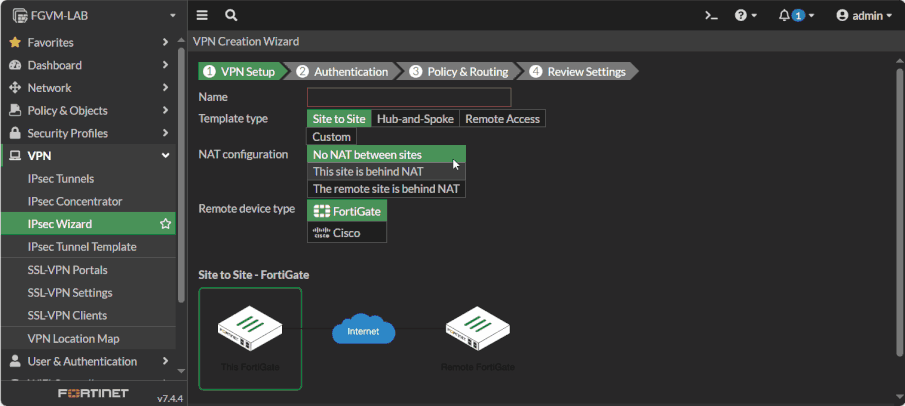Image resolution: width=905 pixels, height=406 pixels.
Task: Go to VPN Setup wizard step
Action: click(x=240, y=72)
